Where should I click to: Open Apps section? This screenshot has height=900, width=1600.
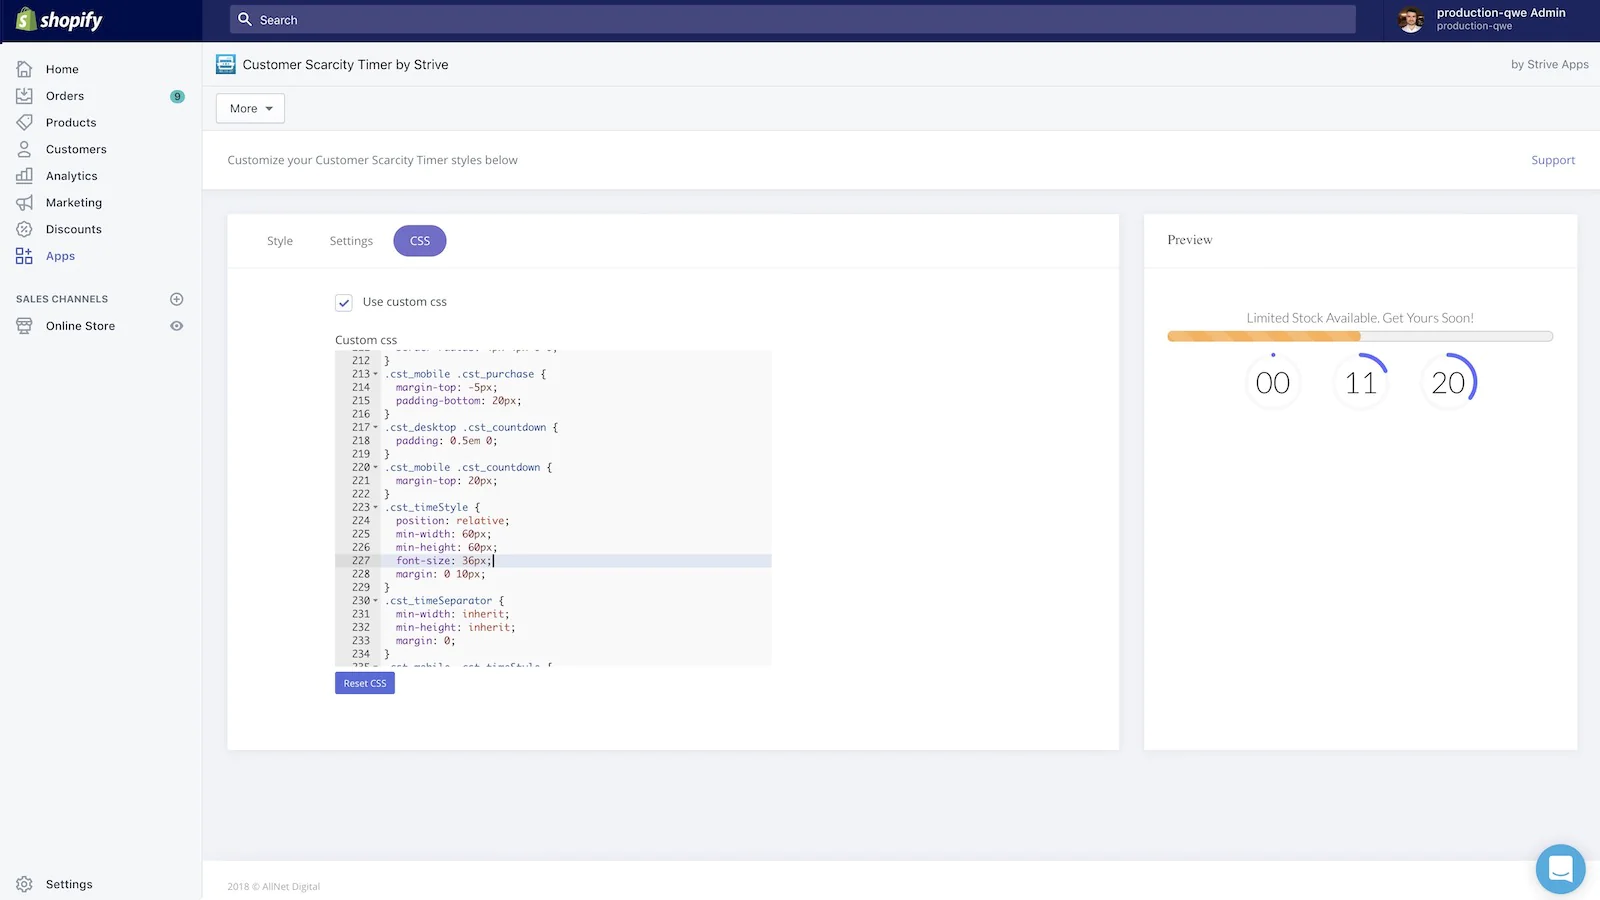[x=60, y=256]
